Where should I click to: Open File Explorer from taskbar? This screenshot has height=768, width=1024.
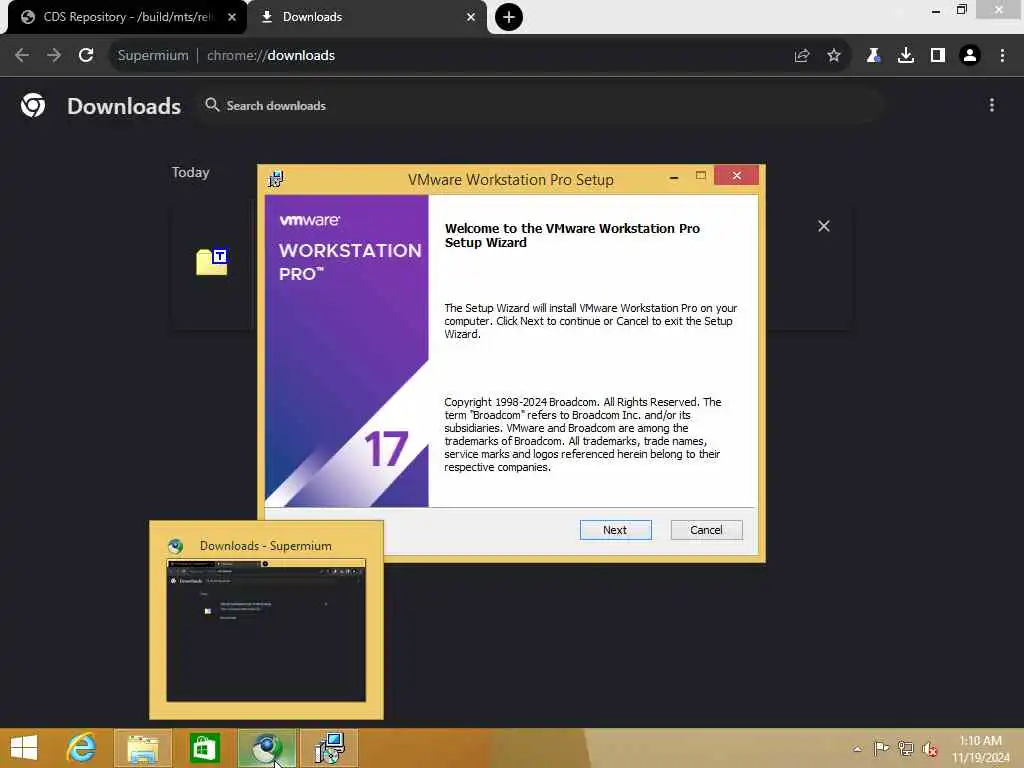pos(143,748)
